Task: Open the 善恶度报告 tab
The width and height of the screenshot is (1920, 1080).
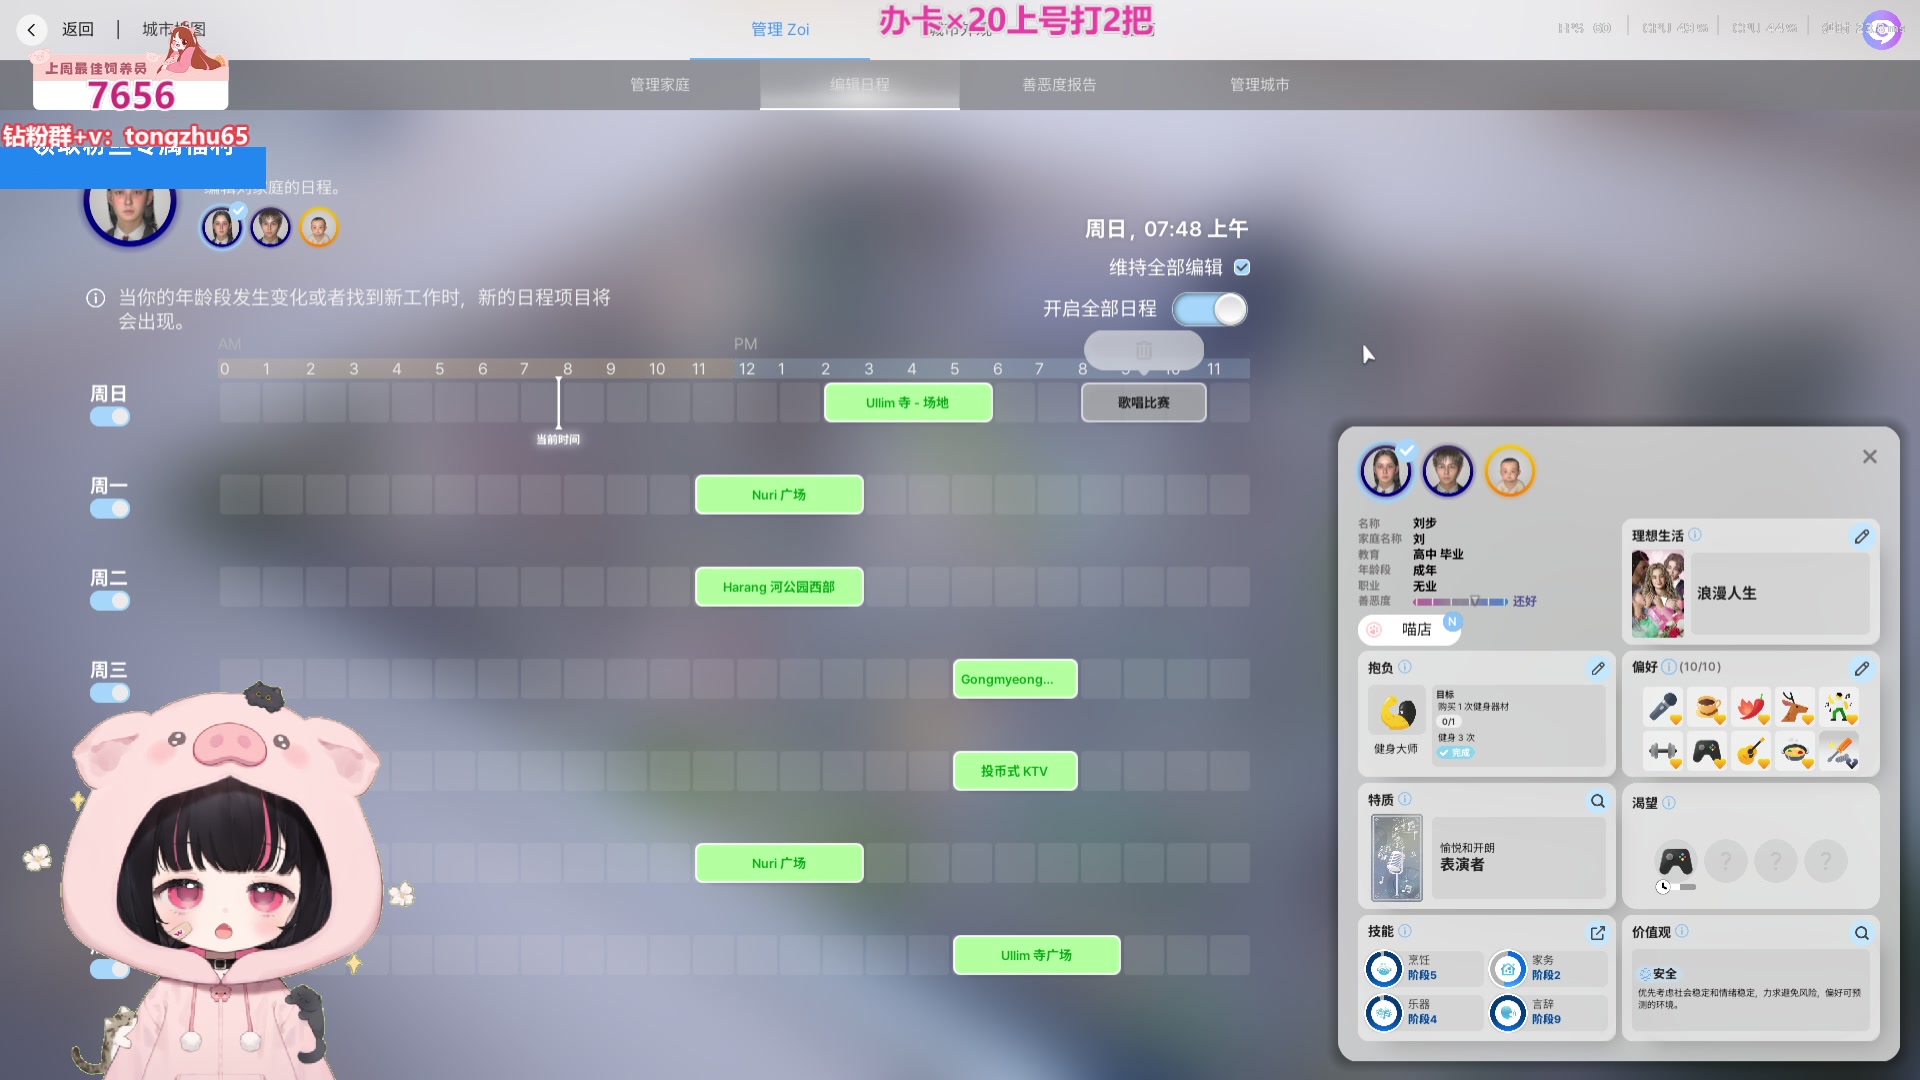Action: 1059,85
